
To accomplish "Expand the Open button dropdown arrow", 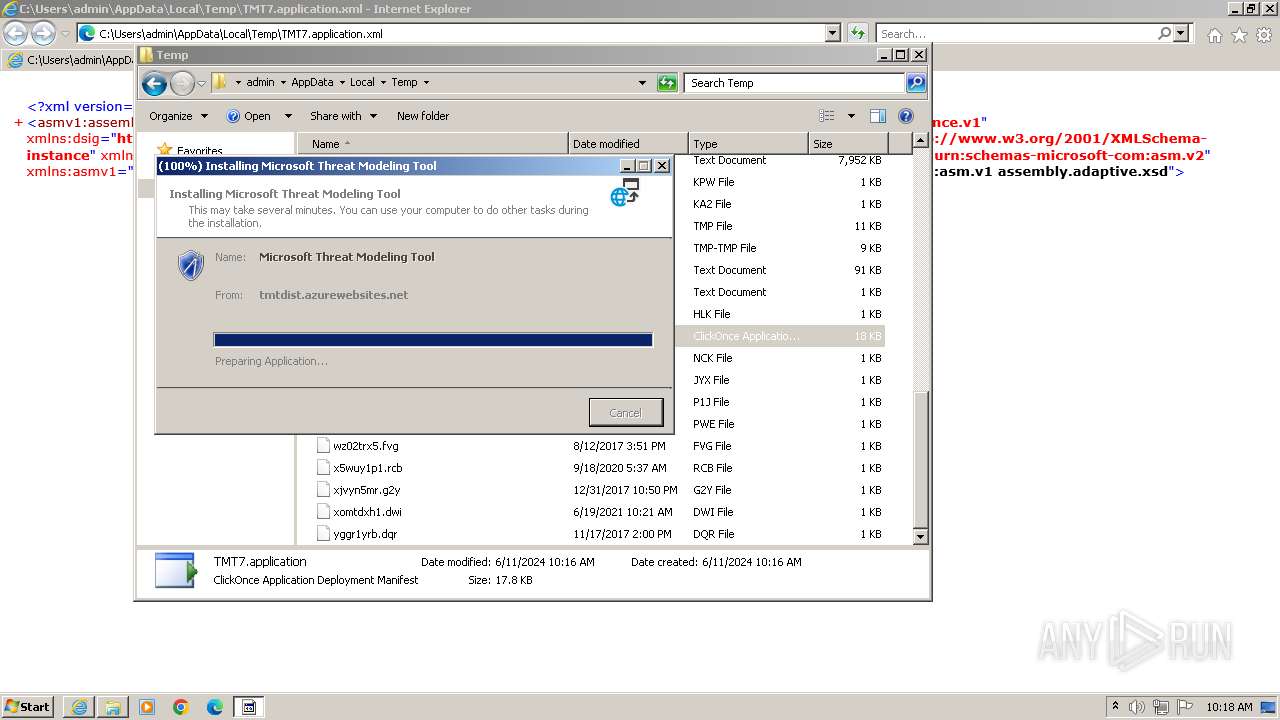I will tap(288, 116).
